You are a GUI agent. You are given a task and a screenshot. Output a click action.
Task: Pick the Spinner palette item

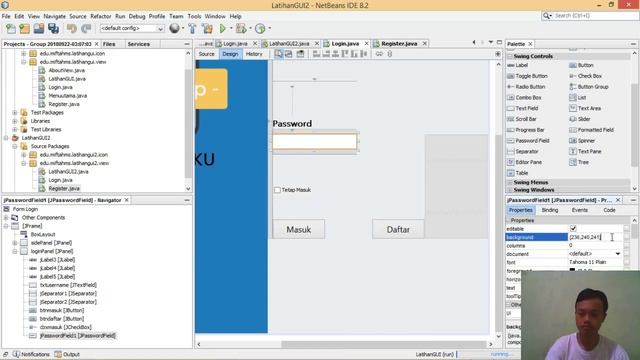[582, 140]
